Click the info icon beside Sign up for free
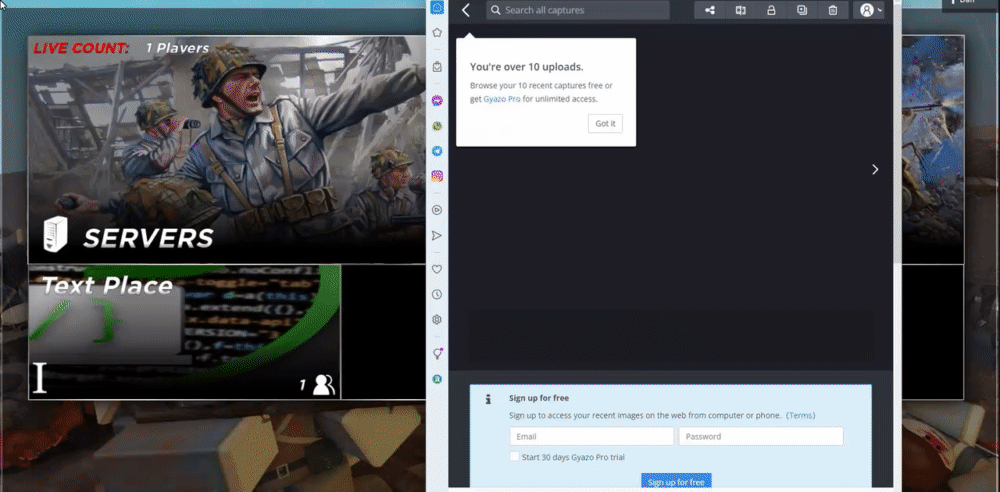This screenshot has width=1000, height=492. coord(489,399)
